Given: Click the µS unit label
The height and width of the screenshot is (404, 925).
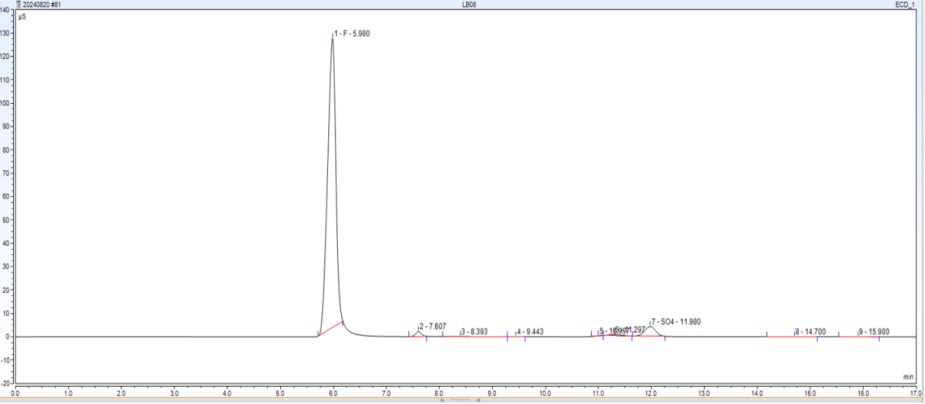Looking at the screenshot, I should (22, 17).
